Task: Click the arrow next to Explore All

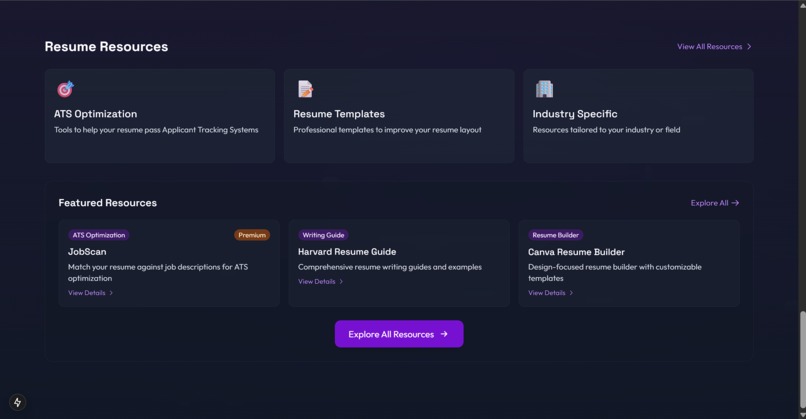Action: (x=736, y=203)
